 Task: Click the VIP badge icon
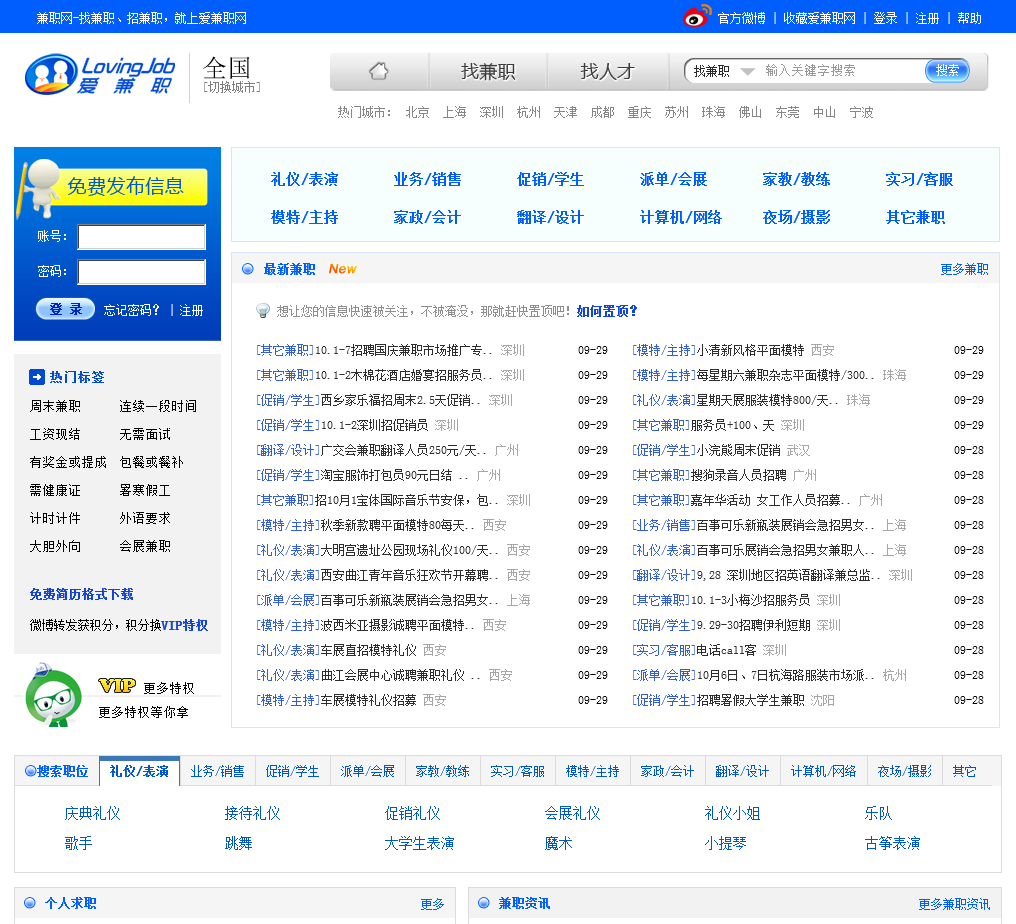116,686
